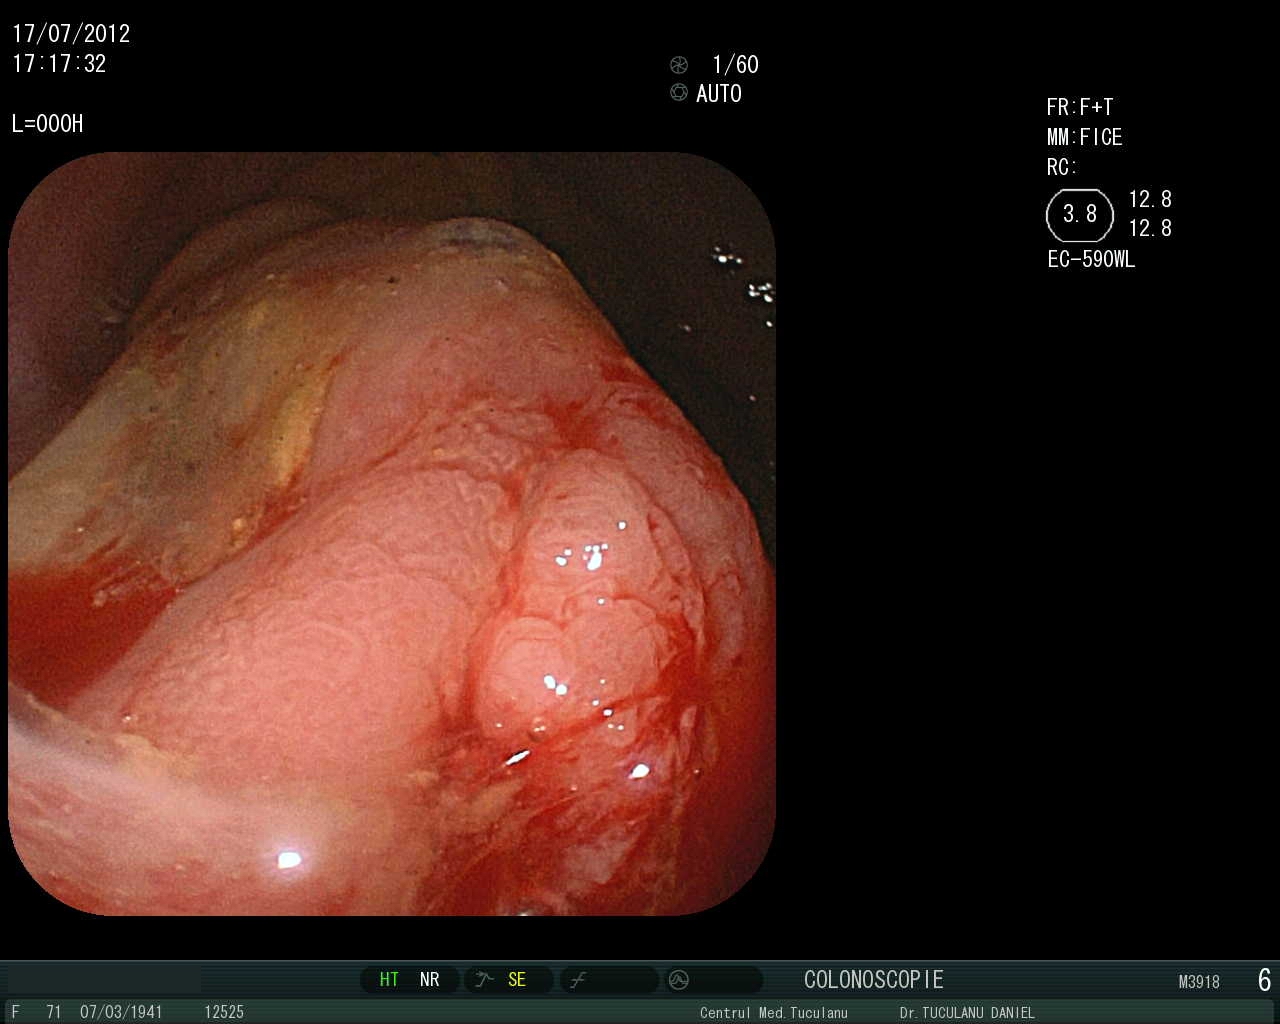The image size is (1280, 1024).
Task: Click the endoscopic colonoscopy image
Action: (x=392, y=533)
